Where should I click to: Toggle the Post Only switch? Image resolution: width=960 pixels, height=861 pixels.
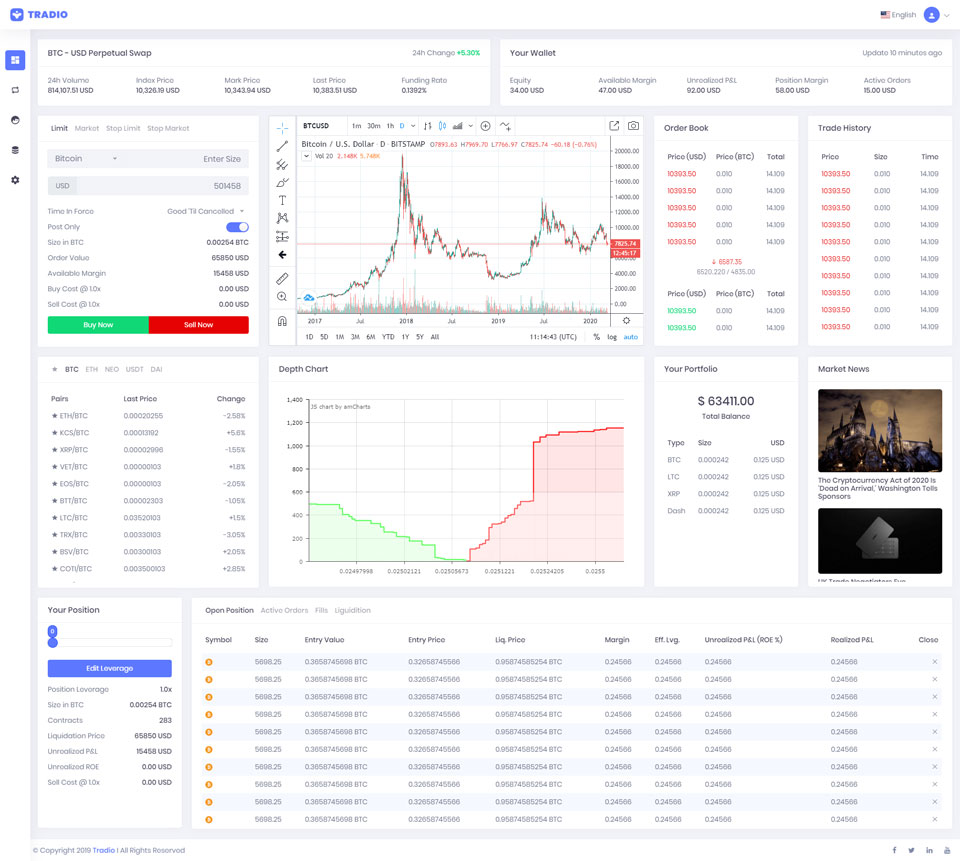point(237,227)
